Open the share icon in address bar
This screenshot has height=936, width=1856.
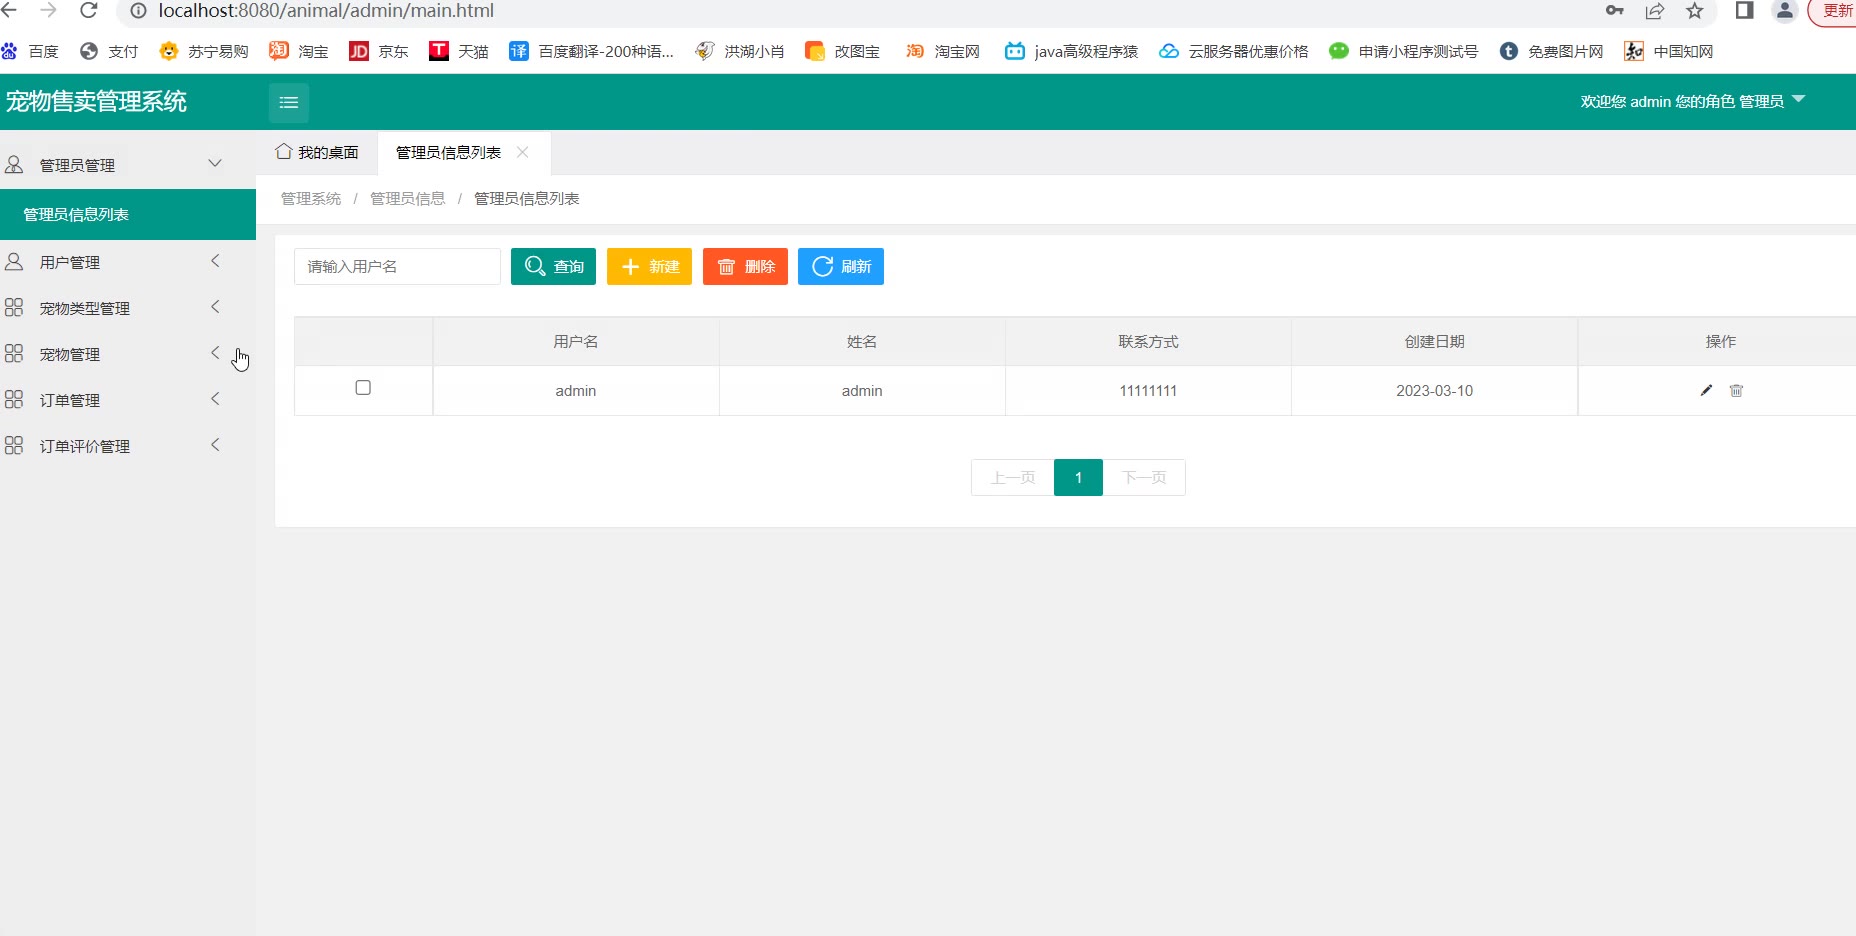[x=1655, y=11]
